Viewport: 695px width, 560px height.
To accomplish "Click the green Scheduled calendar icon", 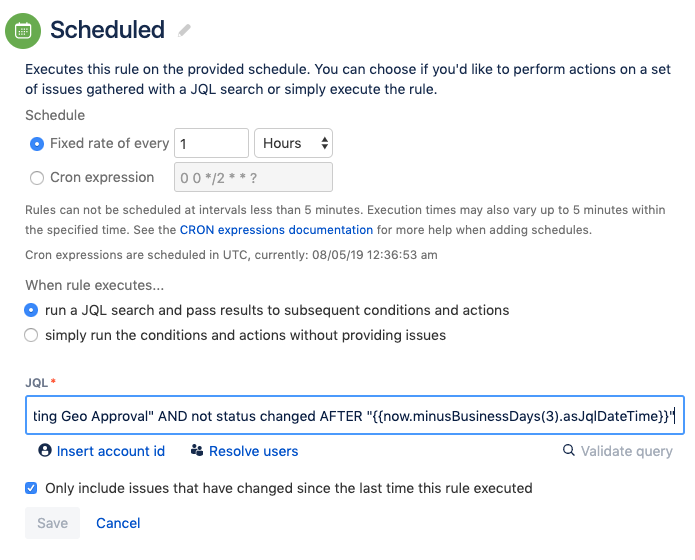I will click(23, 30).
